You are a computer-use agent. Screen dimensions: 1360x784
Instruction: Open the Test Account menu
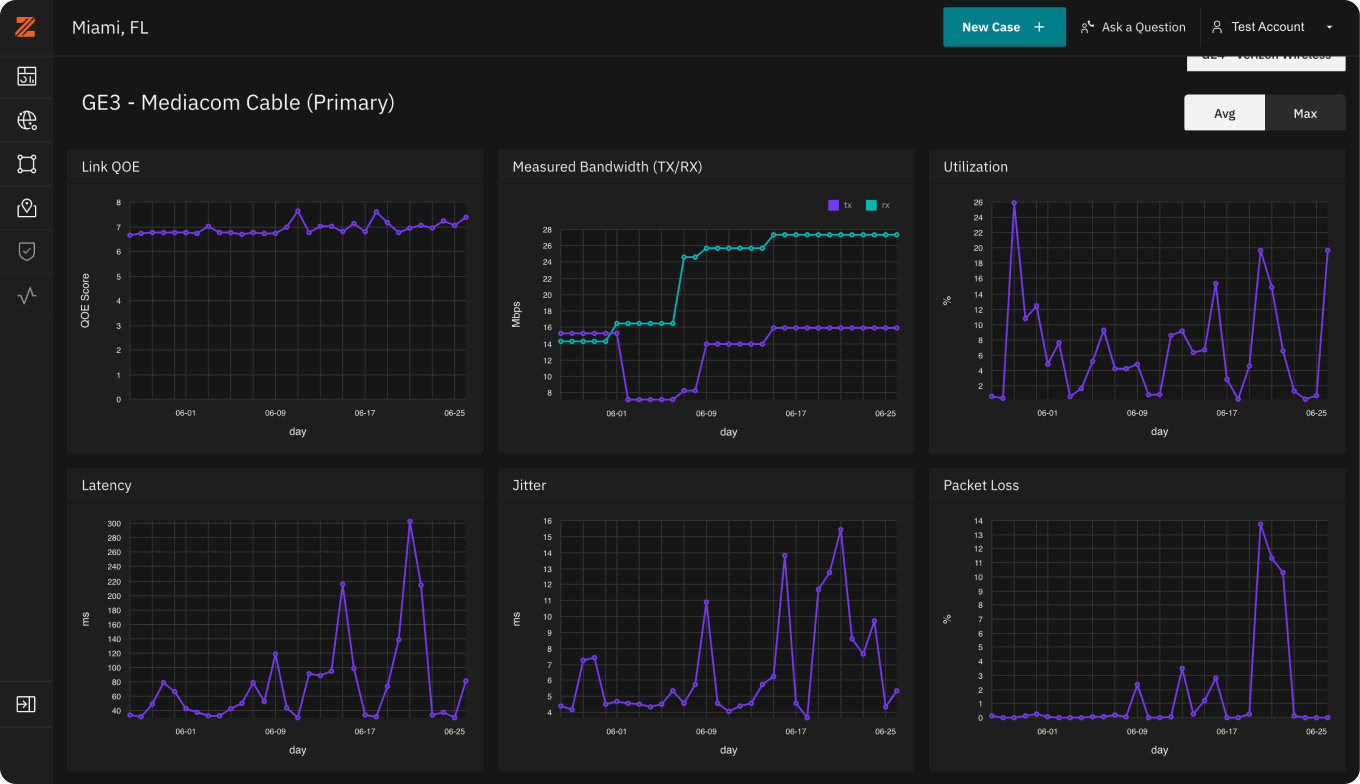tap(1267, 27)
